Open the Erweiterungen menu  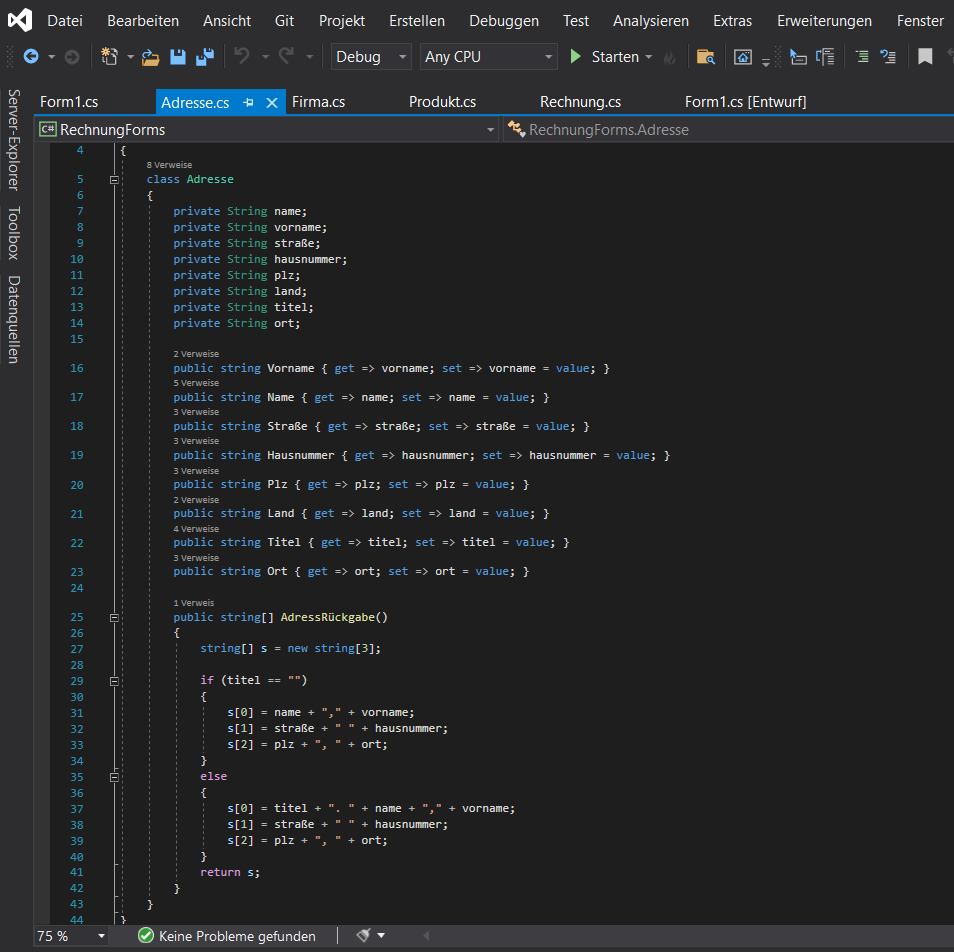coord(824,21)
